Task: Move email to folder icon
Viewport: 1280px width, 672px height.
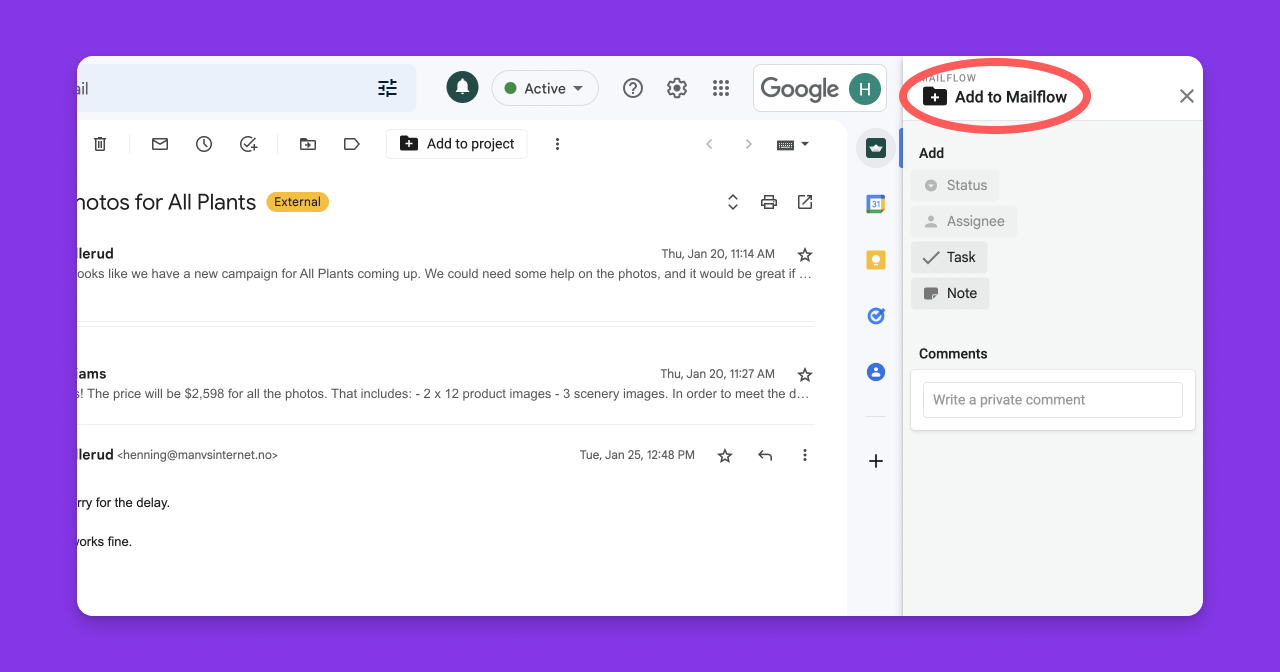Action: coord(308,144)
